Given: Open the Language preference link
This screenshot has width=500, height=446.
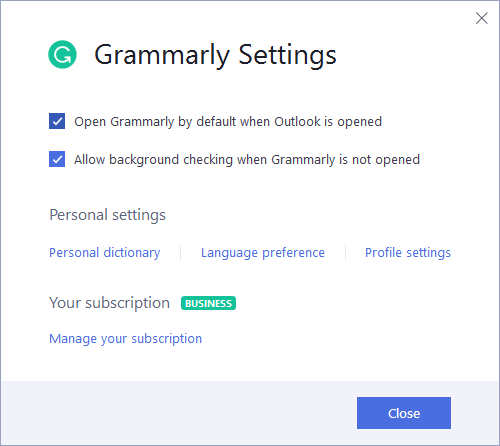Looking at the screenshot, I should [x=263, y=253].
